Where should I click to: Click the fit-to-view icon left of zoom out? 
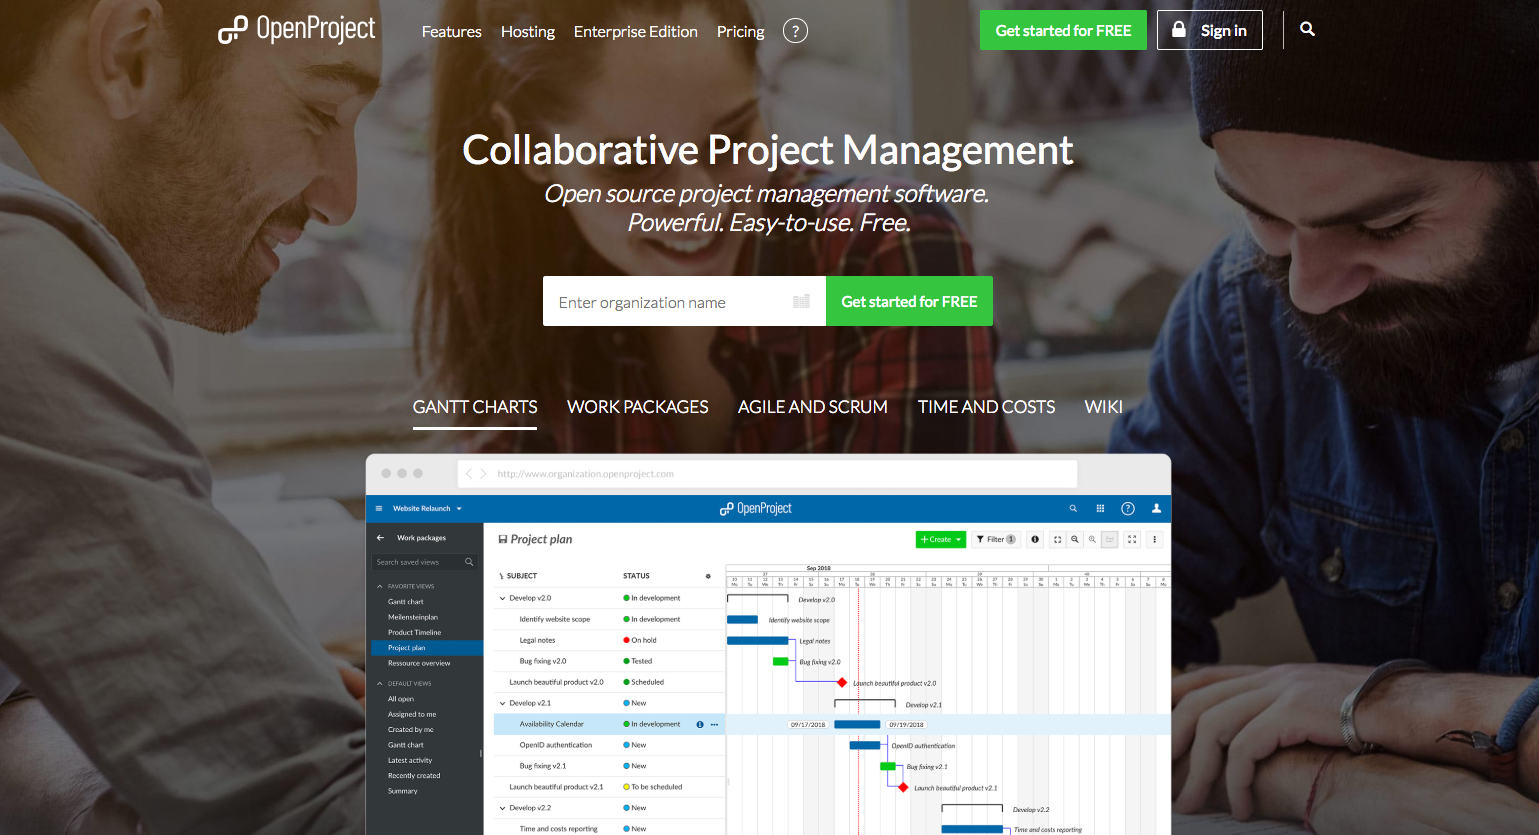pyautogui.click(x=1057, y=539)
